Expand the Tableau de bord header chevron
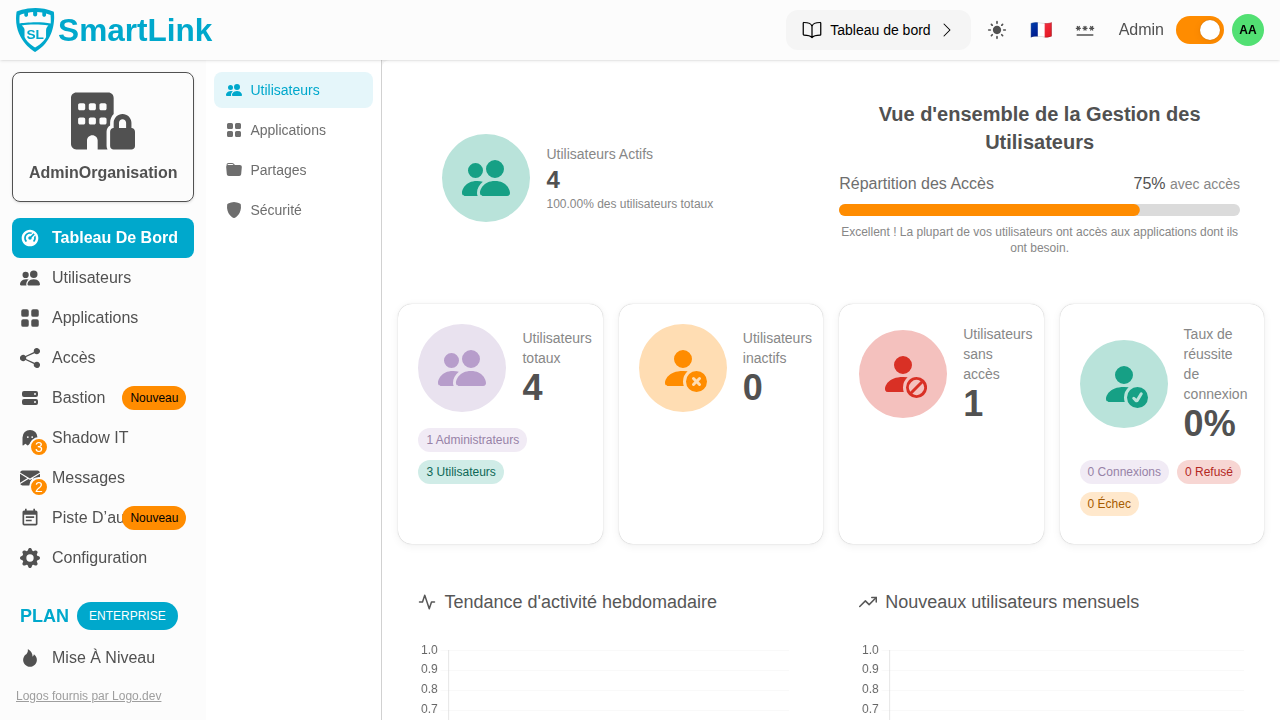This screenshot has width=1280, height=720. [947, 30]
